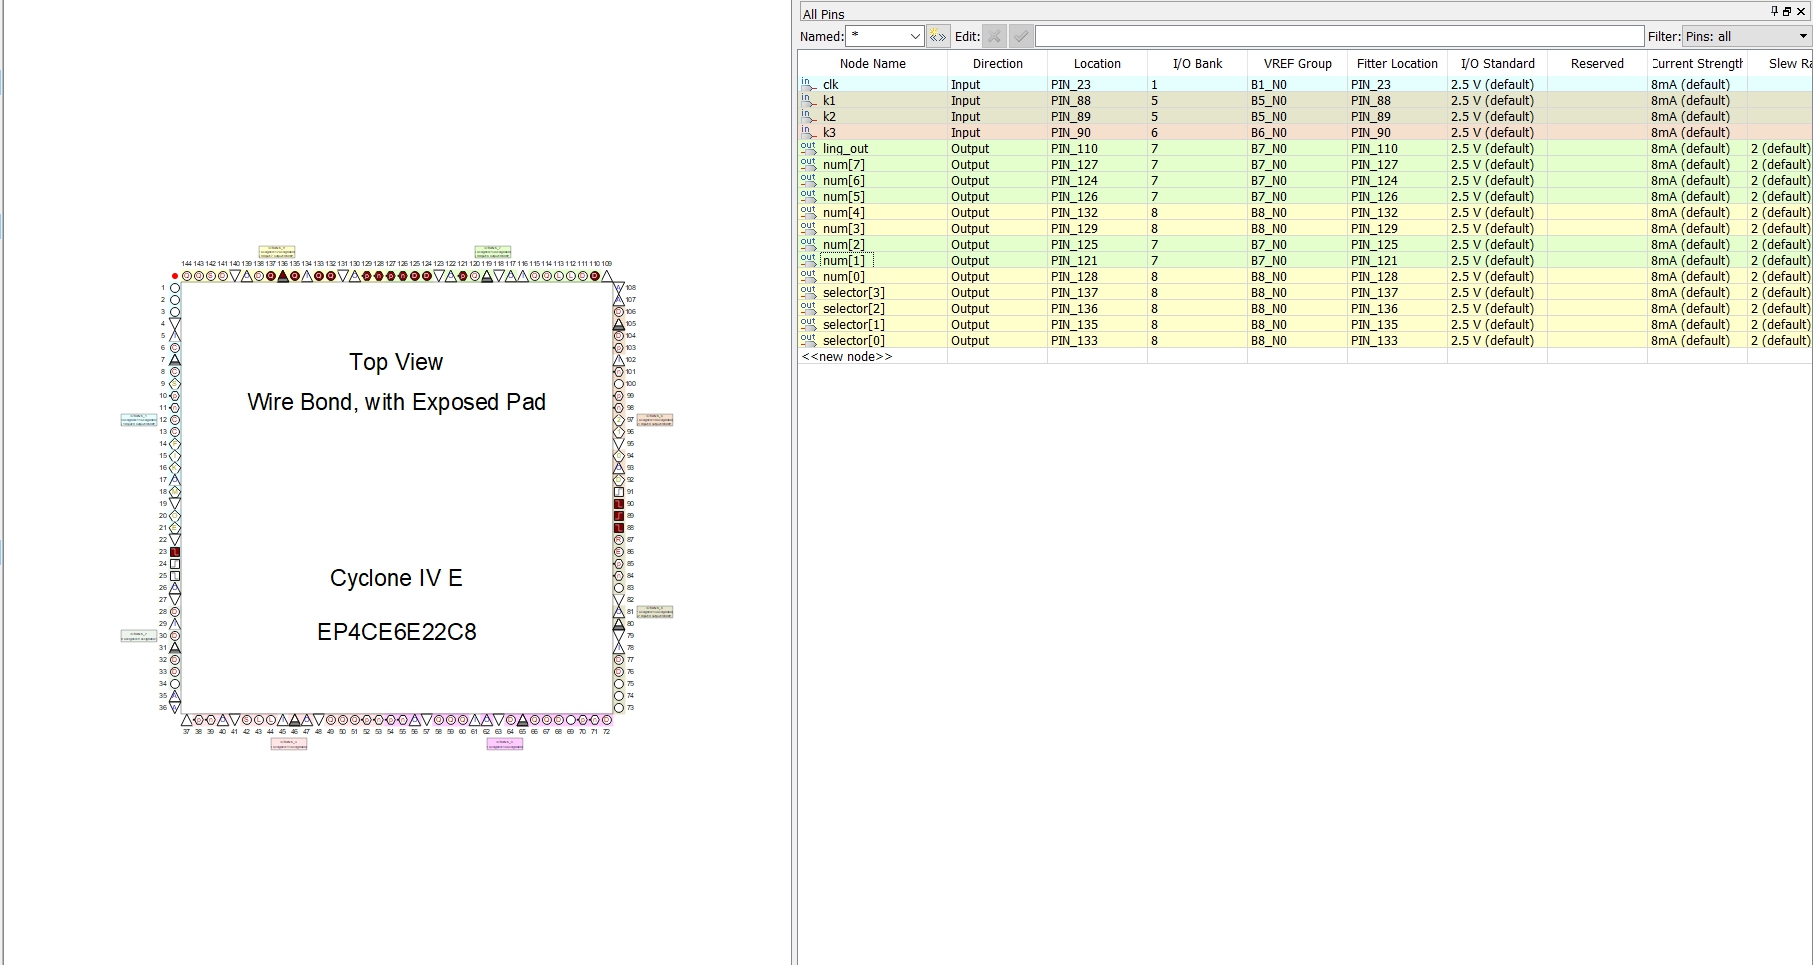Select pin 23 in the package view
This screenshot has width=1813, height=965.
(x=175, y=552)
